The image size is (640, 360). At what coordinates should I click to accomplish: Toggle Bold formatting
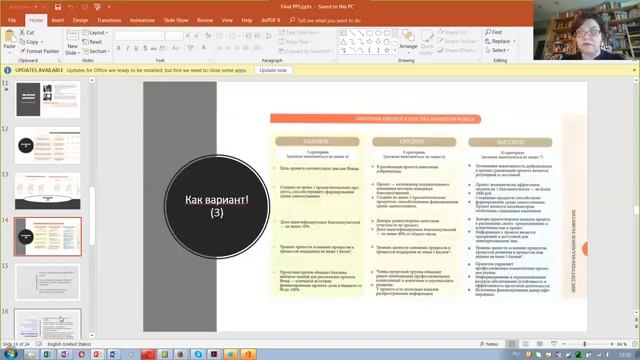[119, 48]
